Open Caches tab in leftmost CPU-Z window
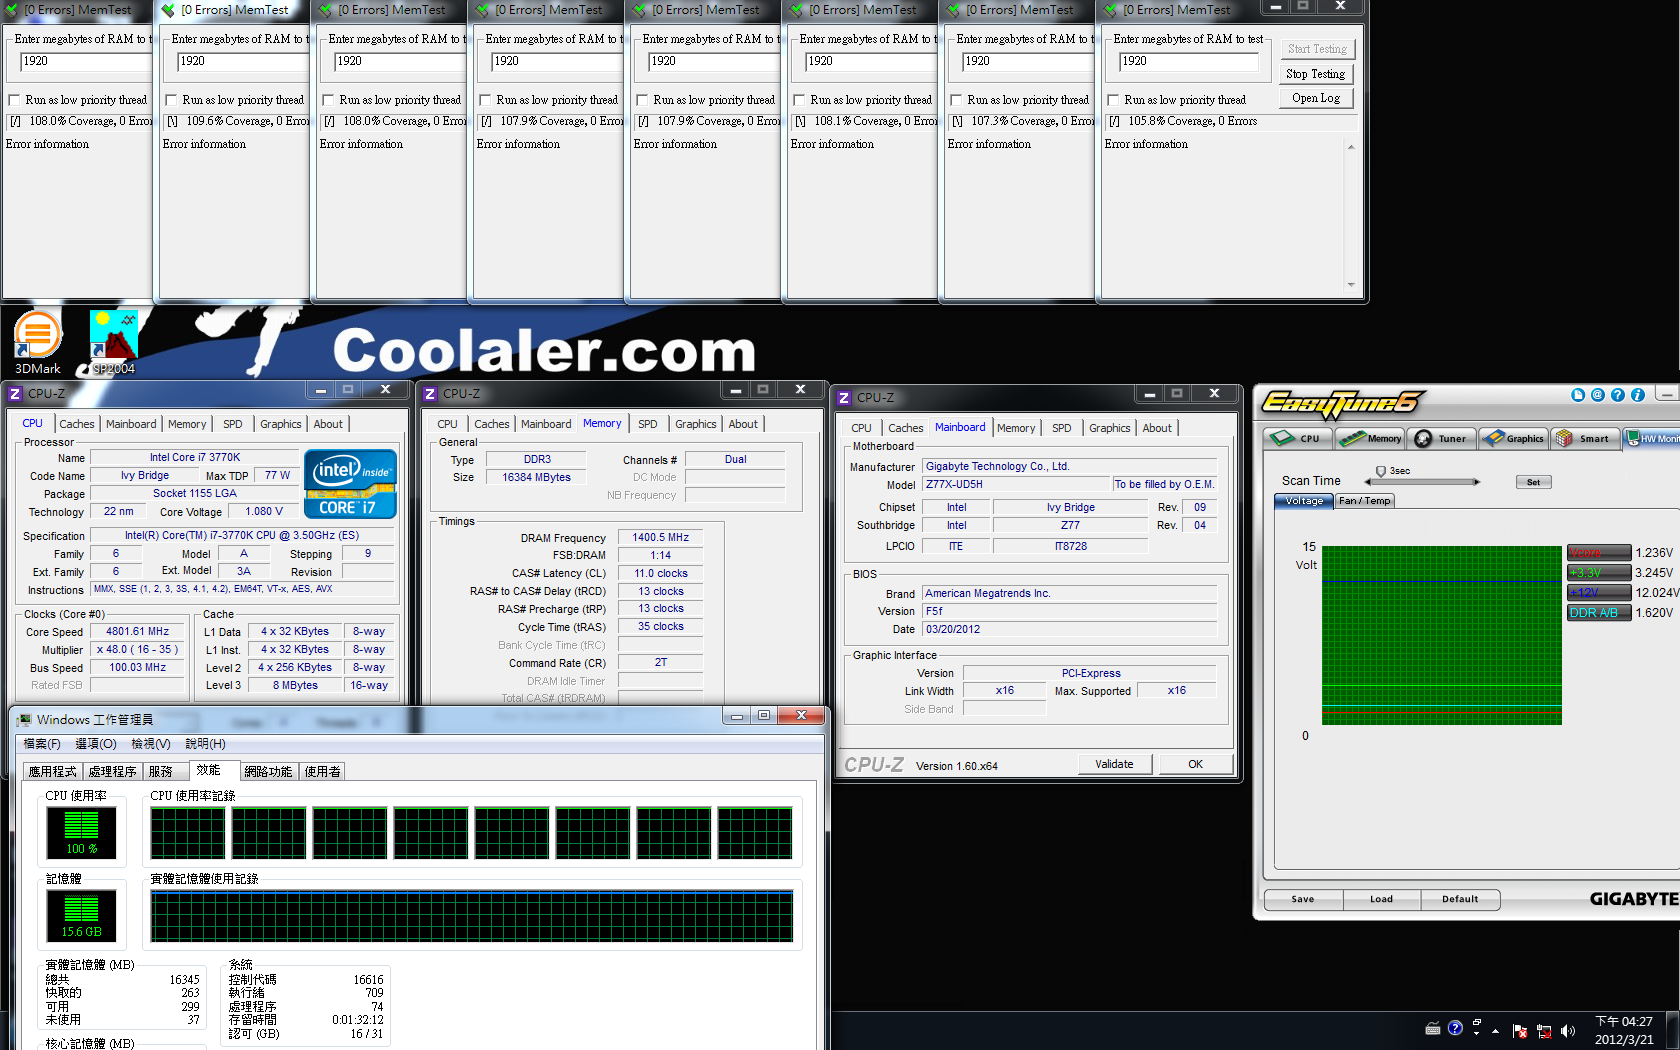This screenshot has height=1050, width=1680. coord(77,424)
